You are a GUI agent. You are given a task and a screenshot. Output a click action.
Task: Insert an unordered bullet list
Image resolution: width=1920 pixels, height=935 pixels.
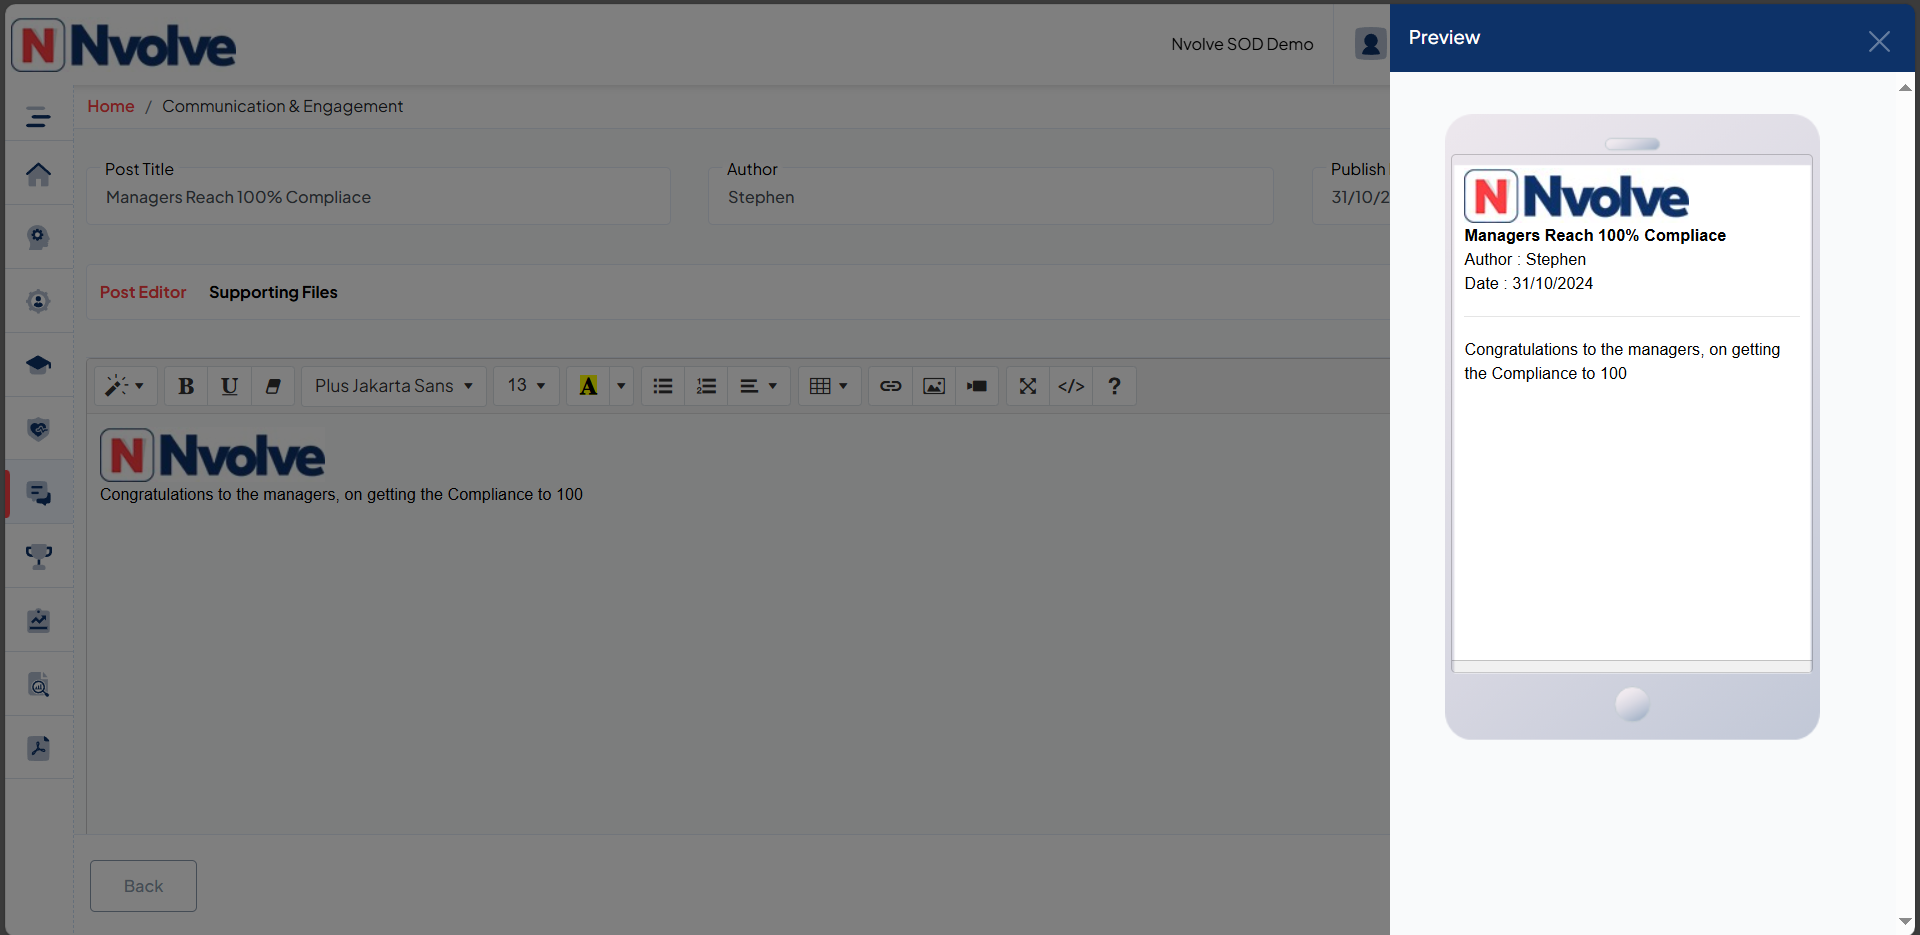pos(662,386)
